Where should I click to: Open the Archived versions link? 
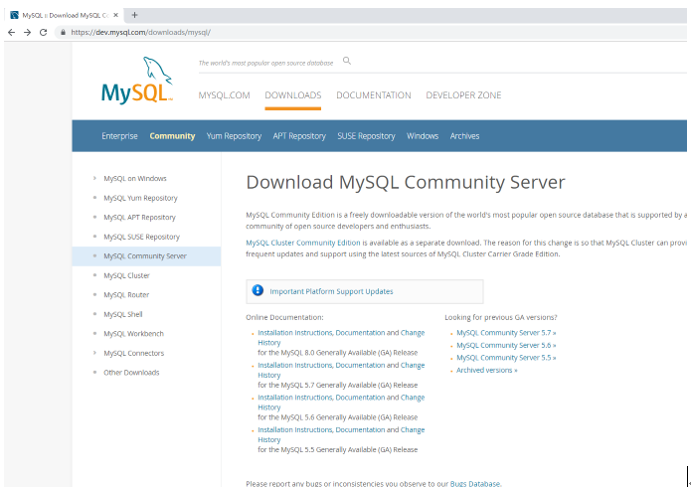coord(487,370)
